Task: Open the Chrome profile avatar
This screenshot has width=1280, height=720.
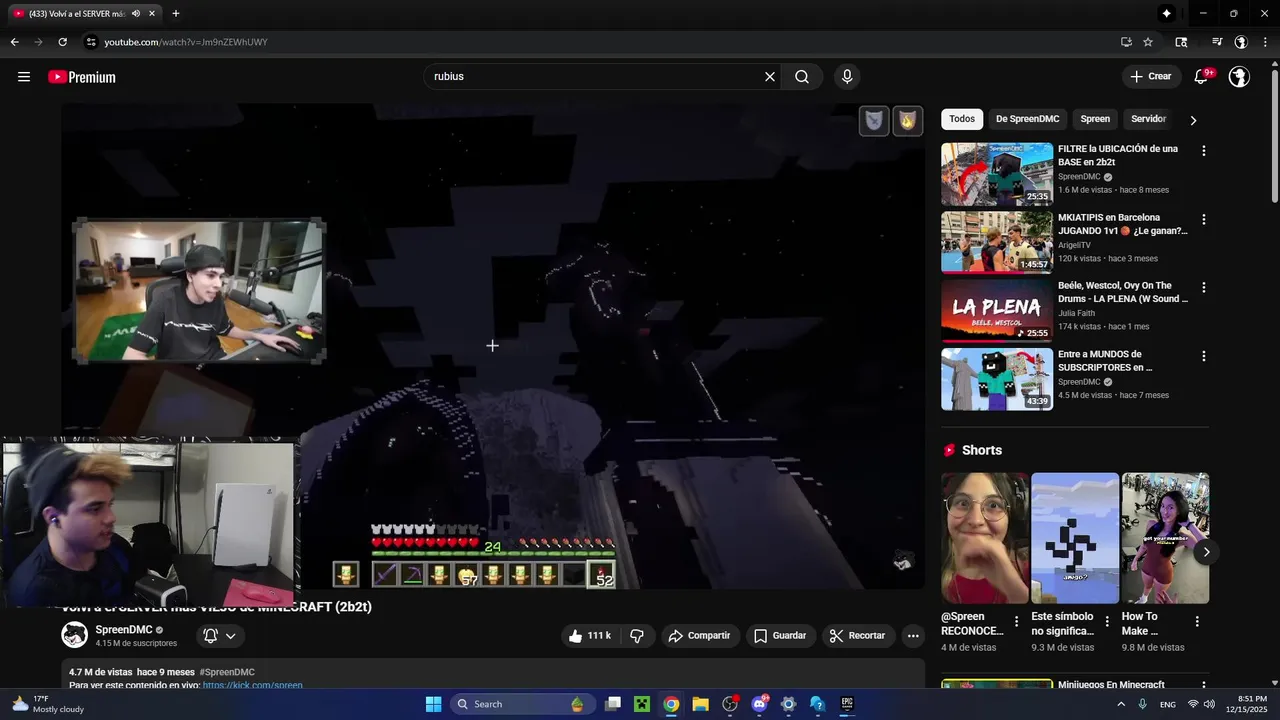Action: [1241, 42]
